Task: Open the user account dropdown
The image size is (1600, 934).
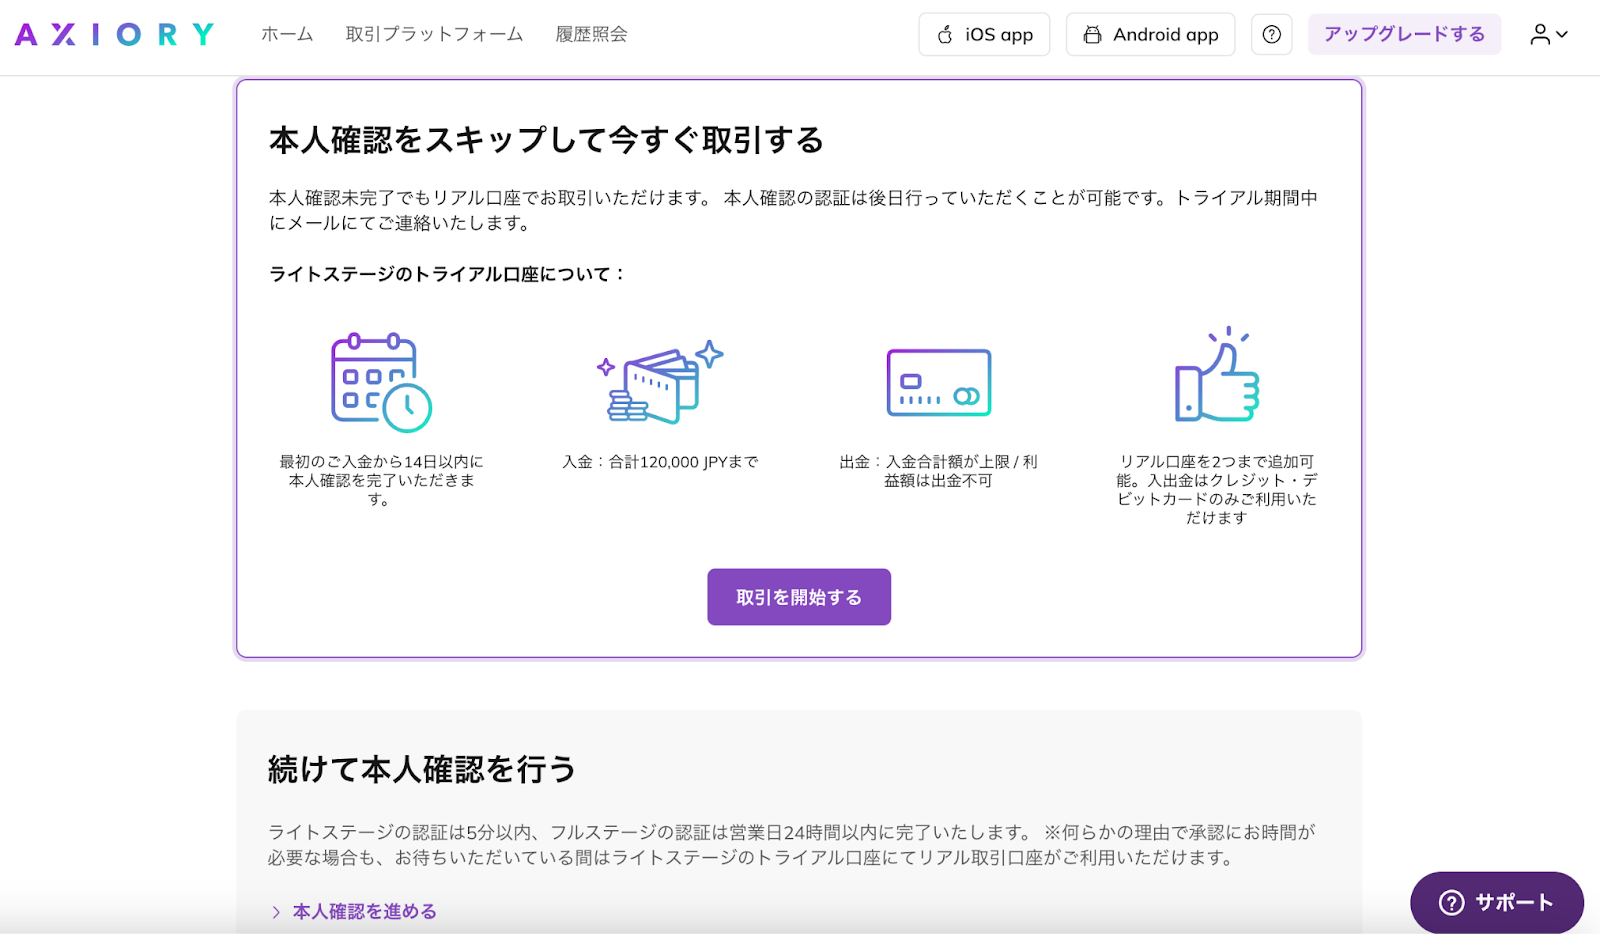Action: [x=1549, y=35]
